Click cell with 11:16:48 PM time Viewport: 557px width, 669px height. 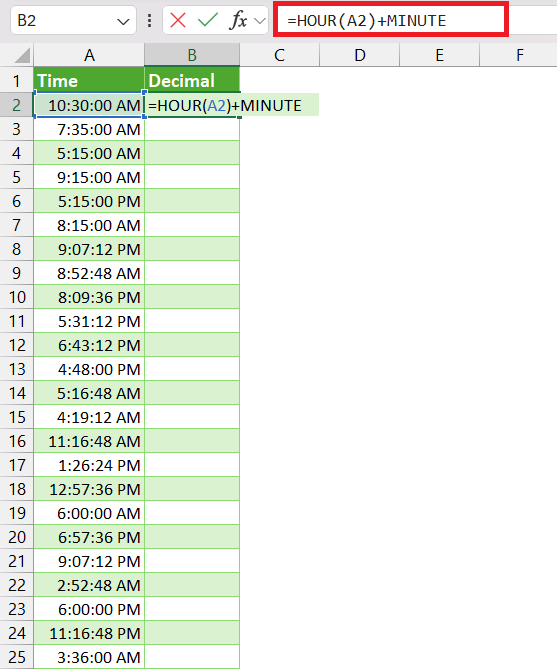pyautogui.click(x=89, y=633)
